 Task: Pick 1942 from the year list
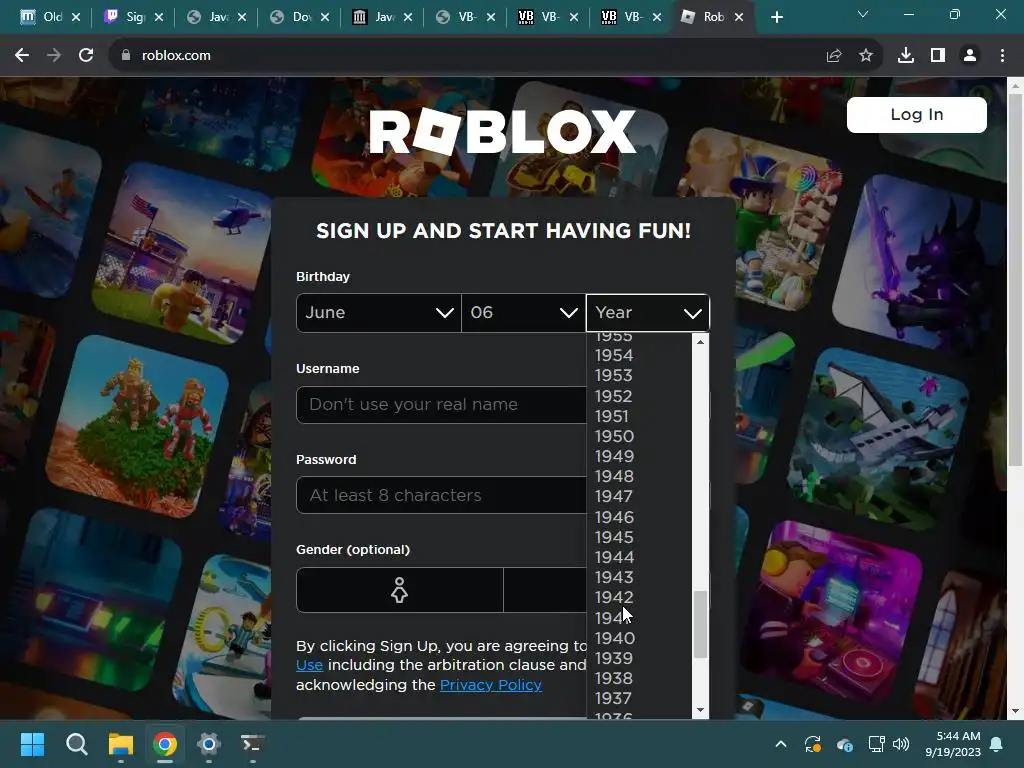click(x=614, y=597)
